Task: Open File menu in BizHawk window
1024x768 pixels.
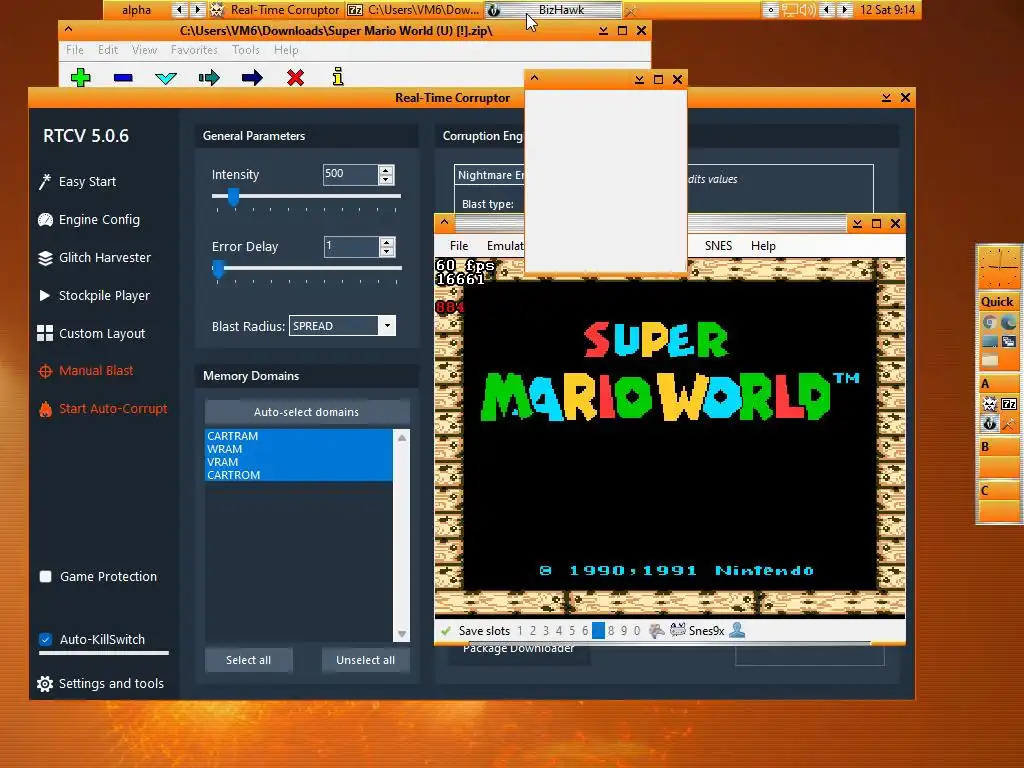Action: pyautogui.click(x=459, y=246)
